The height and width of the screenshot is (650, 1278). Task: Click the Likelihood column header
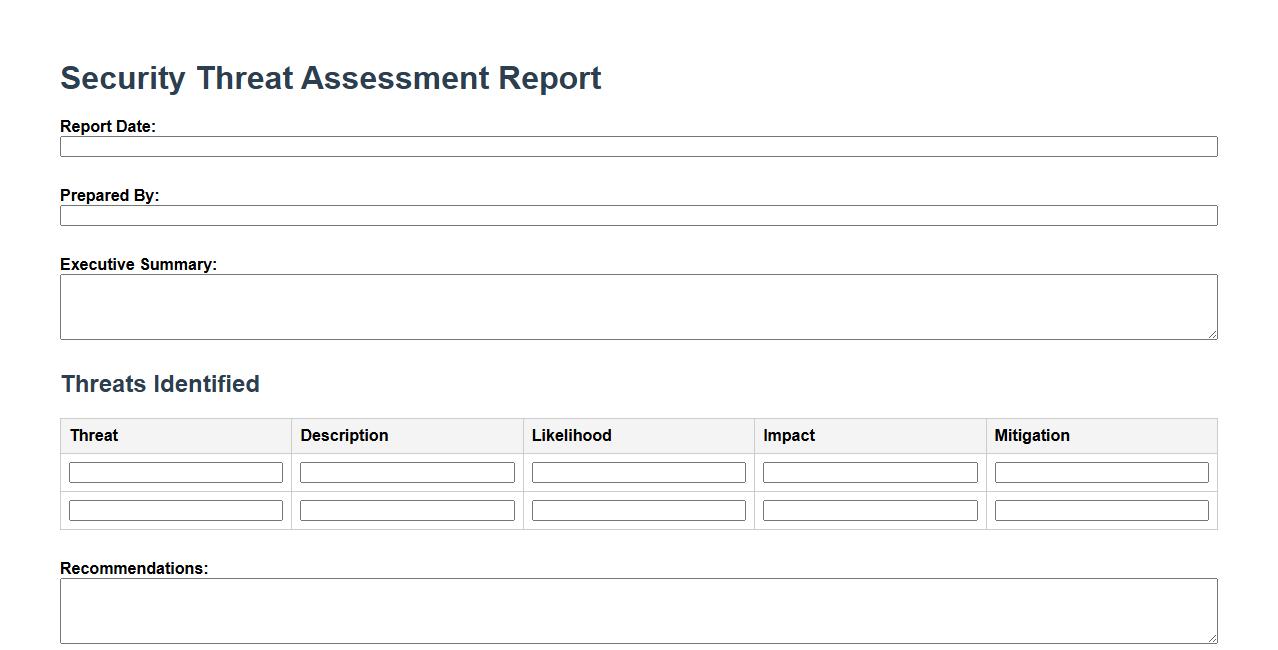(571, 436)
